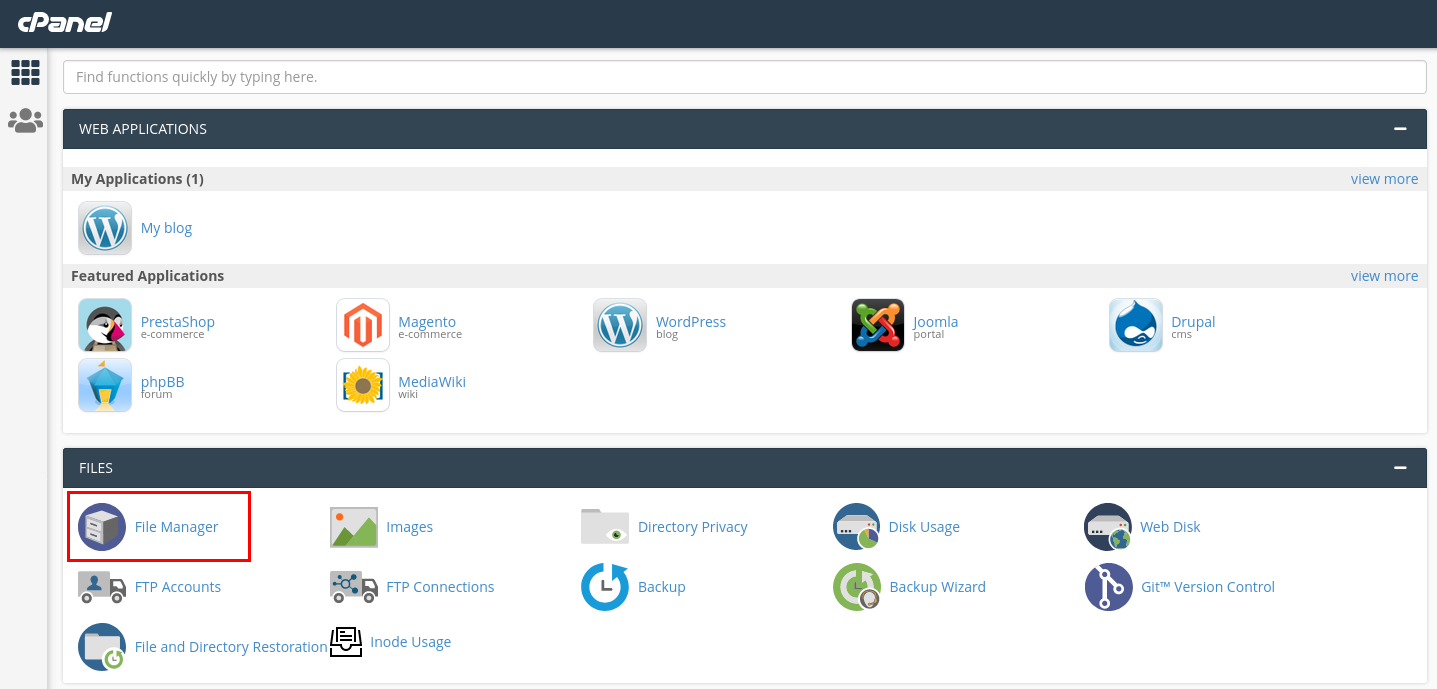Click the File Manager cabinet icon
1437x689 pixels.
coord(102,527)
